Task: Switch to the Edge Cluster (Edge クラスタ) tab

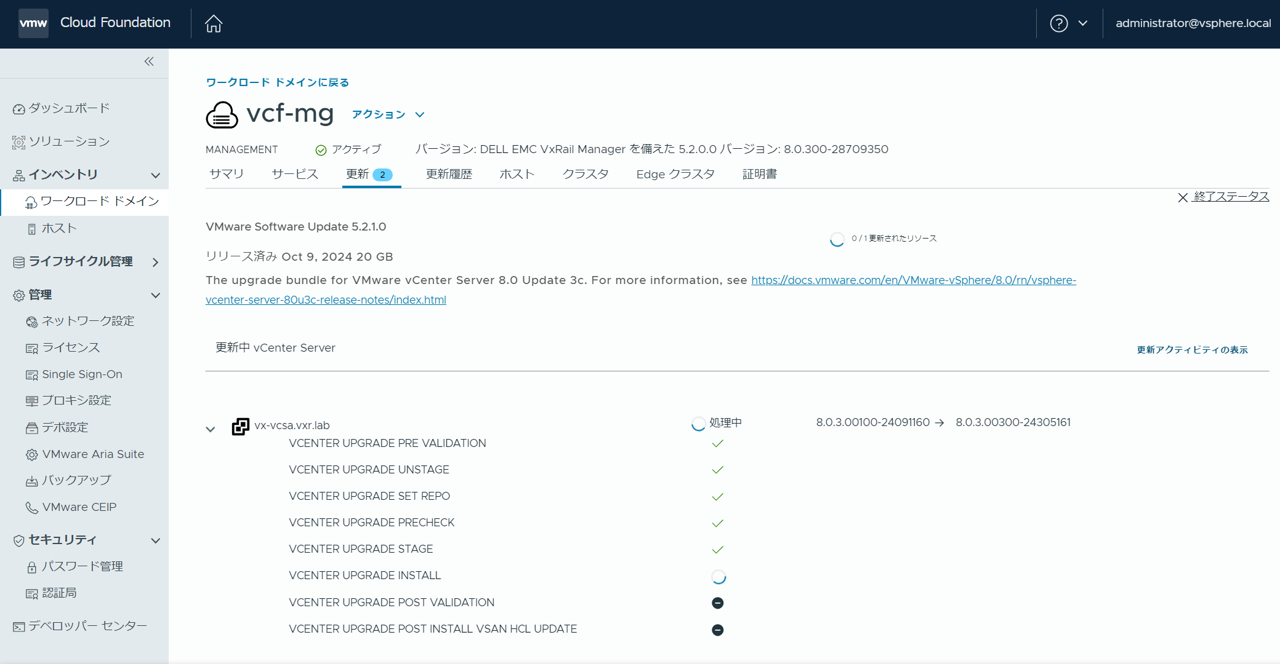Action: 675,174
